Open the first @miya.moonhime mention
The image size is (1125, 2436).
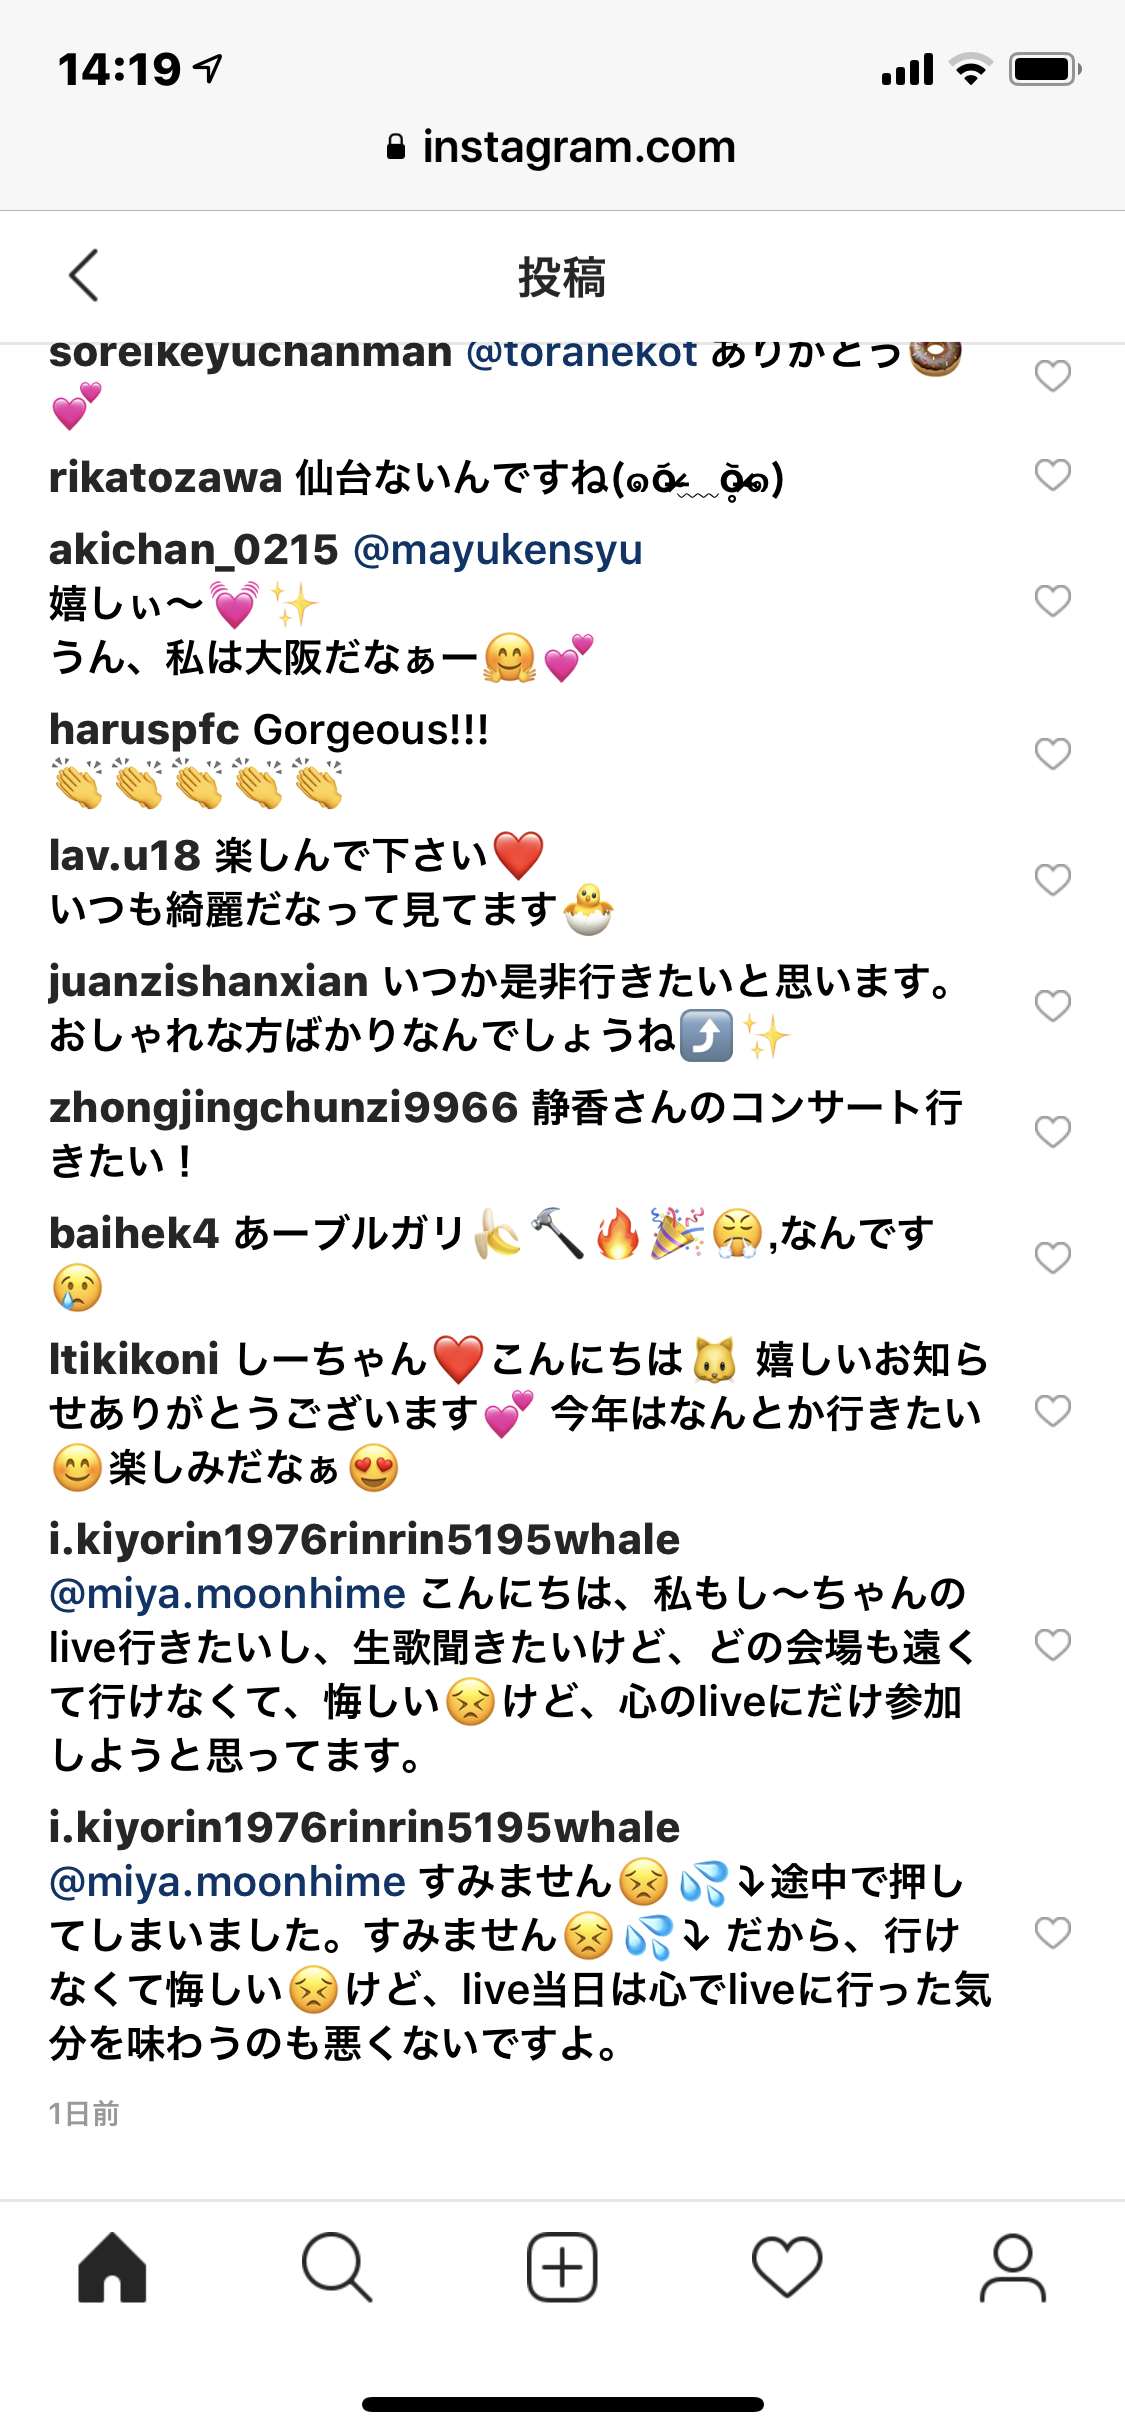pos(228,1594)
